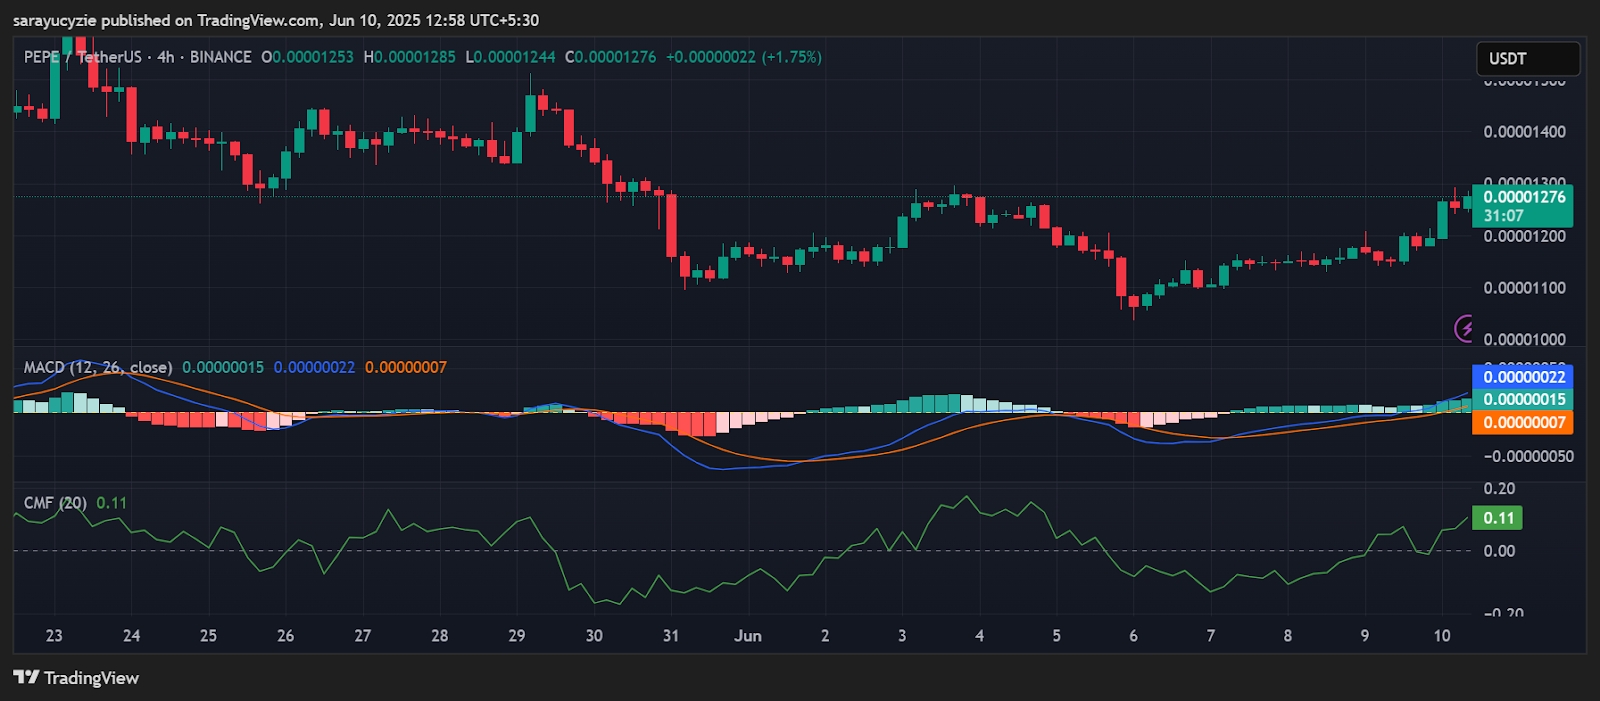Click the purple lightning bolt icon
1600x701 pixels.
(1464, 328)
